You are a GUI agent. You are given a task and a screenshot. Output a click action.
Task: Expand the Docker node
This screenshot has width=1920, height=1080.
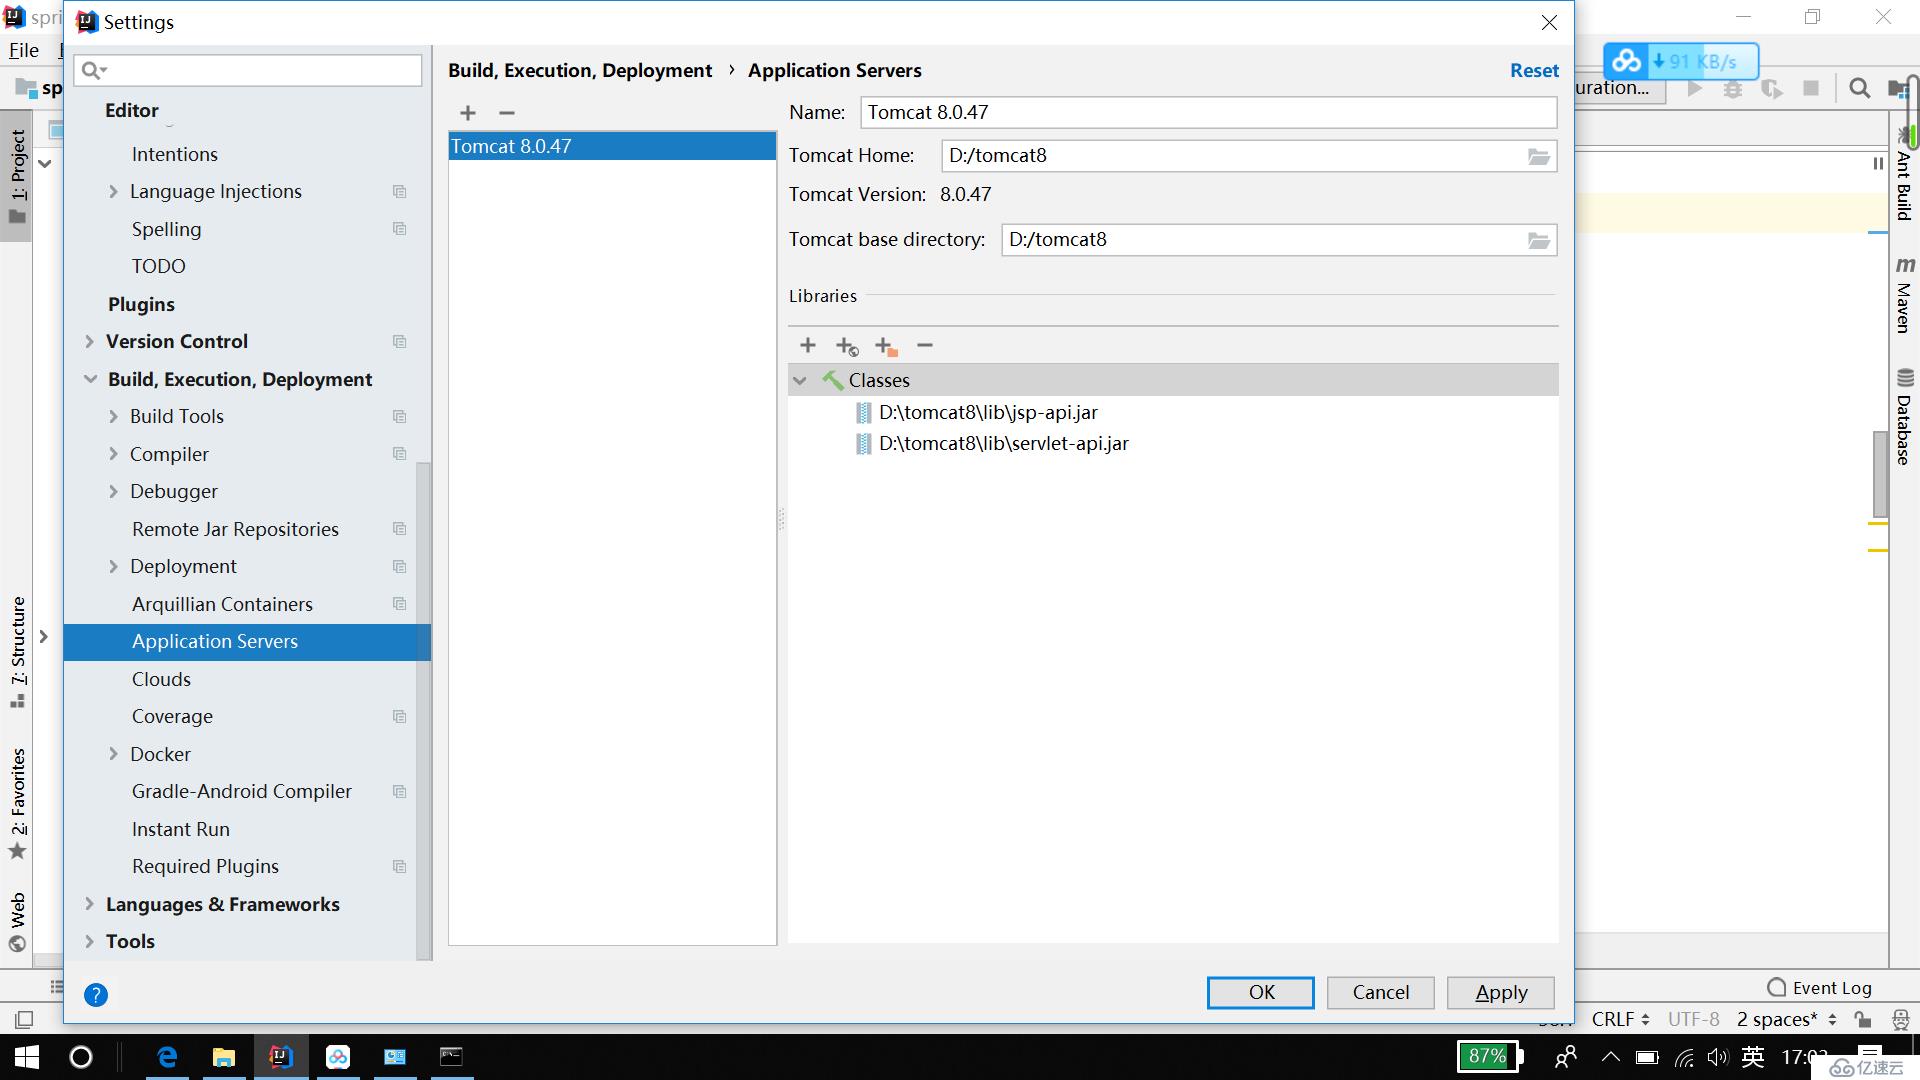coord(113,754)
